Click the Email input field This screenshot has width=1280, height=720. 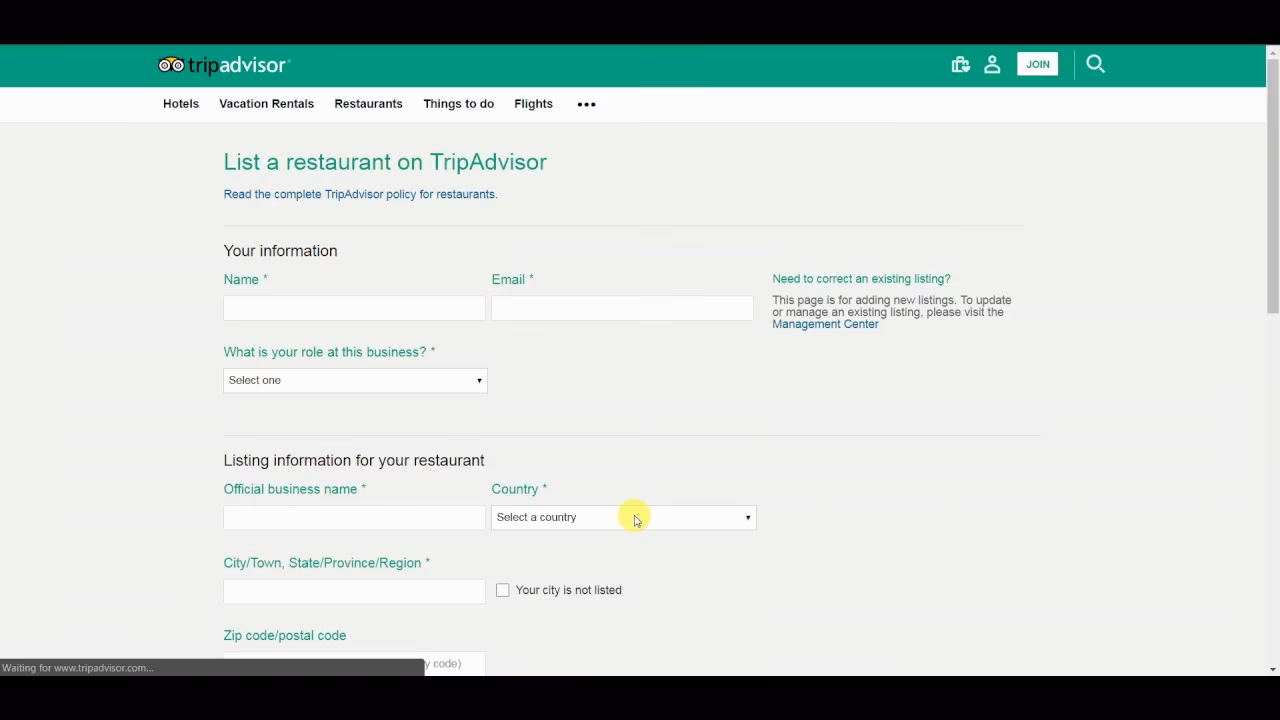point(622,308)
